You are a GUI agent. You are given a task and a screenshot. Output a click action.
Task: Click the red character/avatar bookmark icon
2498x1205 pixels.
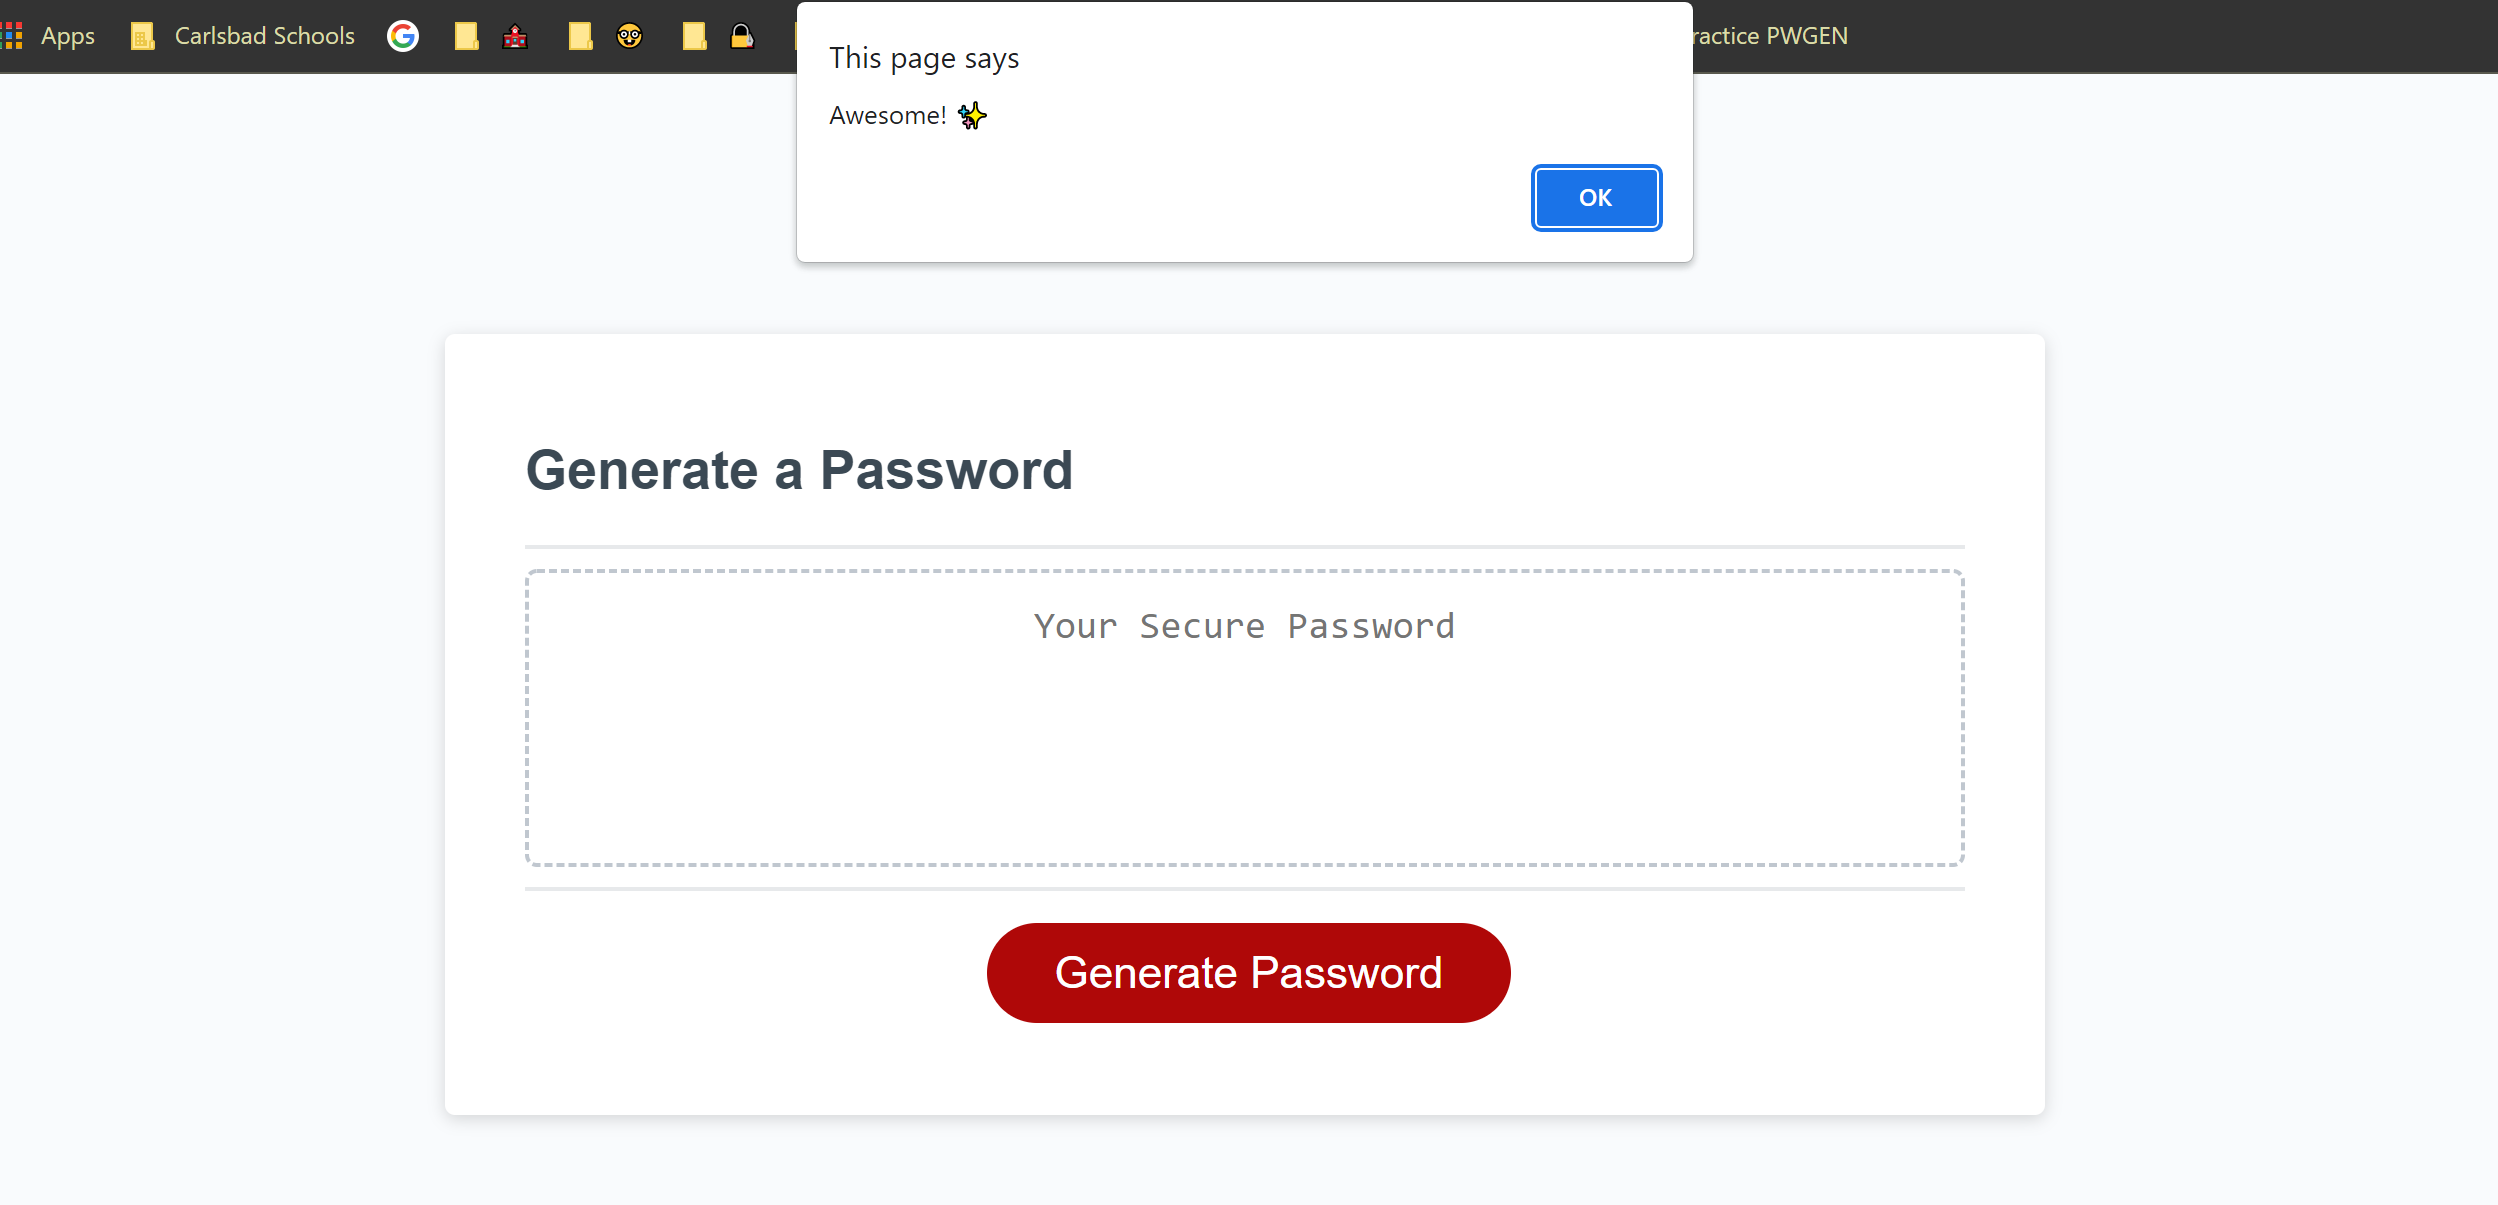[x=515, y=35]
